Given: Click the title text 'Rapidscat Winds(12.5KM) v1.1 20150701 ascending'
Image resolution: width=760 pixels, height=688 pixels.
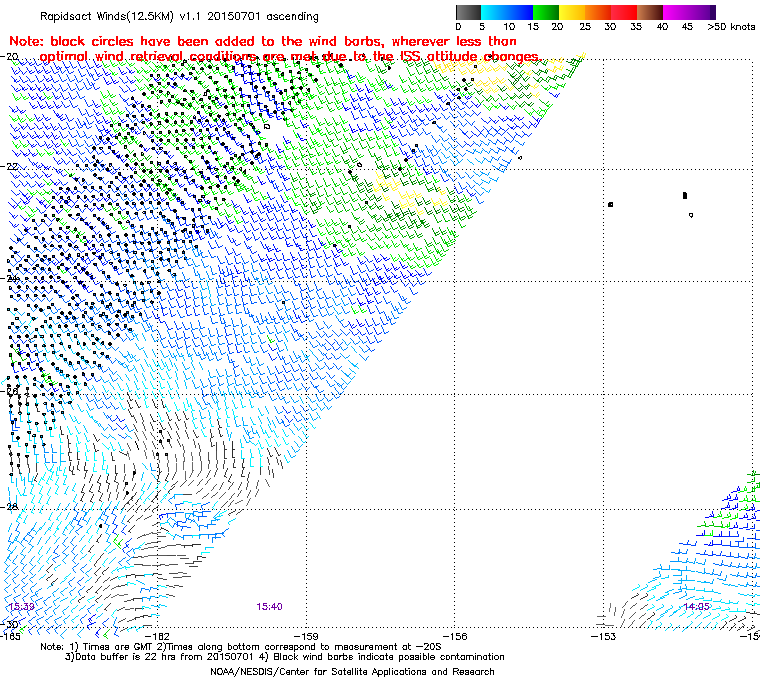Looking at the screenshot, I should (179, 16).
